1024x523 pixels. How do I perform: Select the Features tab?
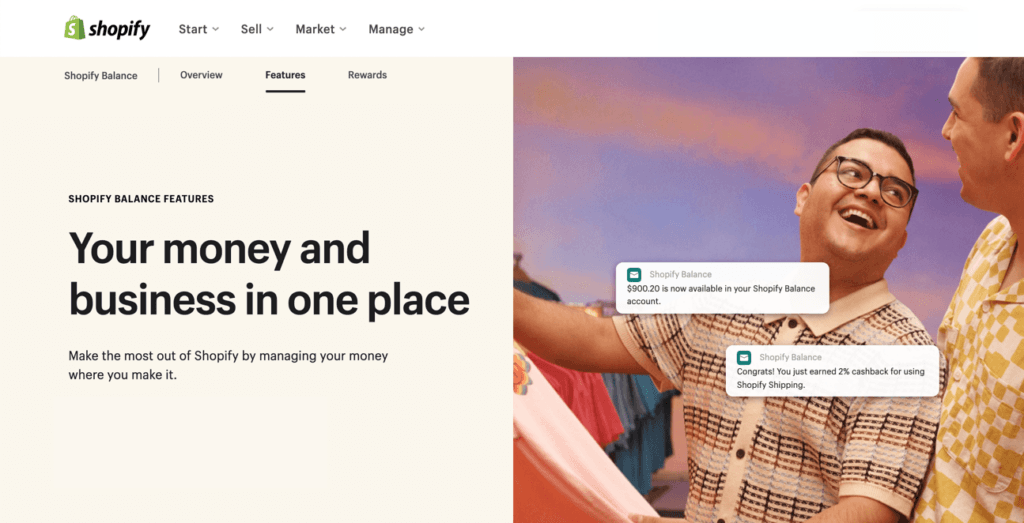(285, 75)
